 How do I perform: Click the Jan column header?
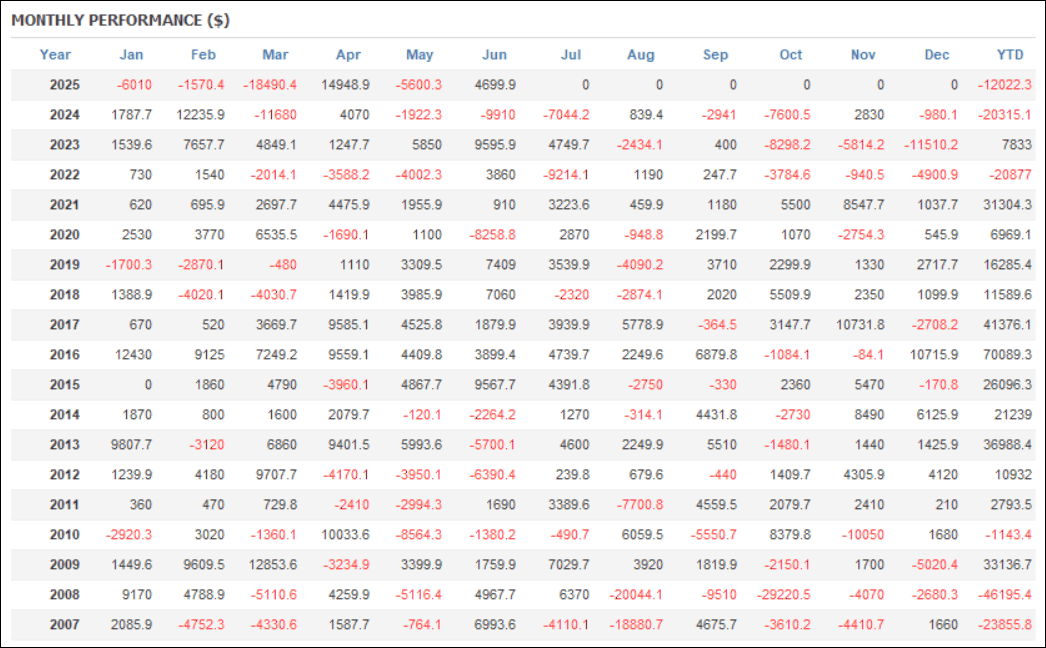click(x=131, y=55)
